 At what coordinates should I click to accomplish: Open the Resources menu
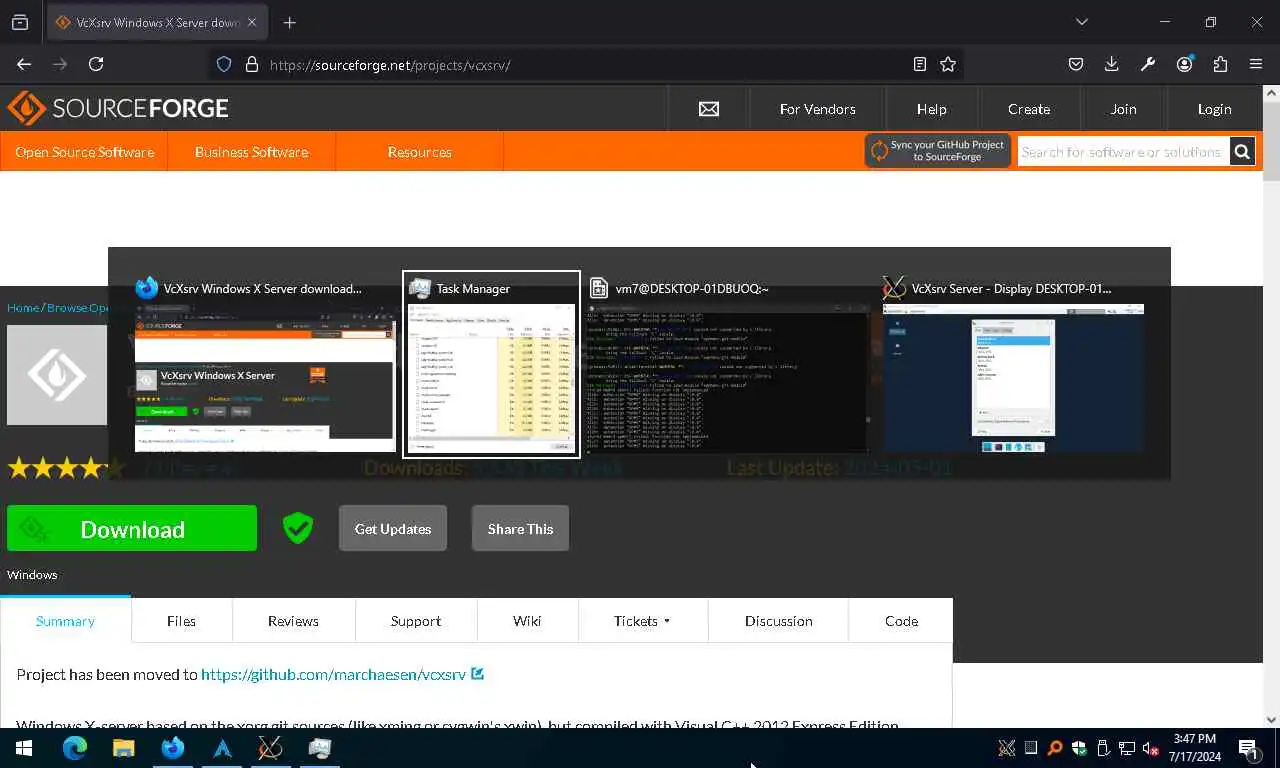pos(419,152)
